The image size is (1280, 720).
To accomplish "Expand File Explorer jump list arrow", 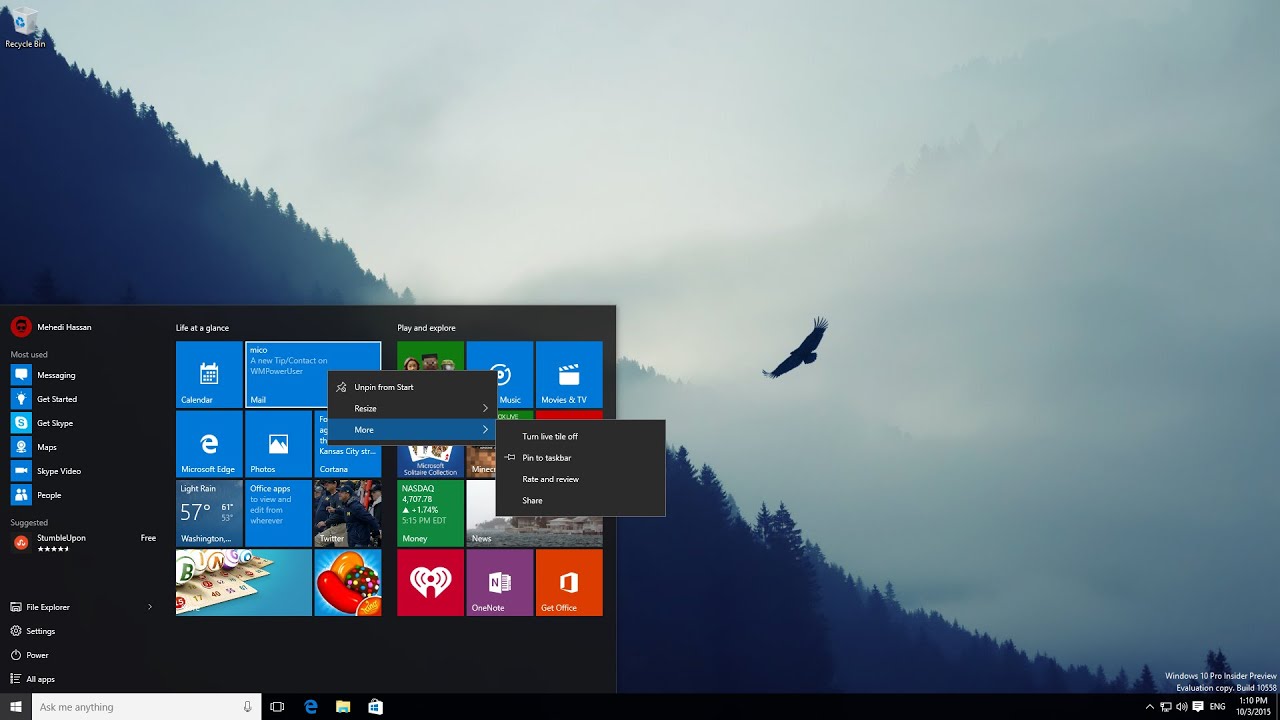I will click(x=150, y=607).
